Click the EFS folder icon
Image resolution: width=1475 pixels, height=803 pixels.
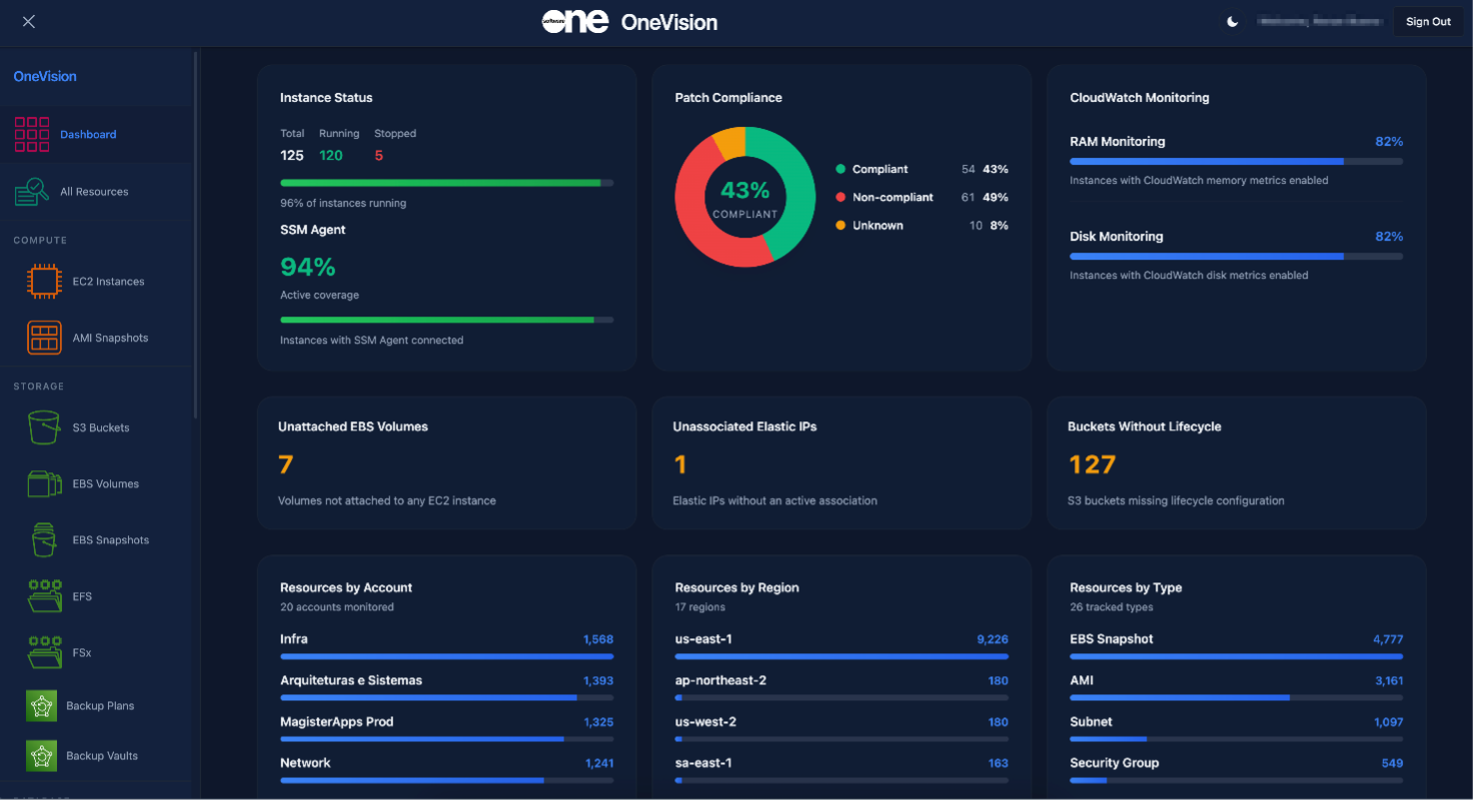click(44, 596)
